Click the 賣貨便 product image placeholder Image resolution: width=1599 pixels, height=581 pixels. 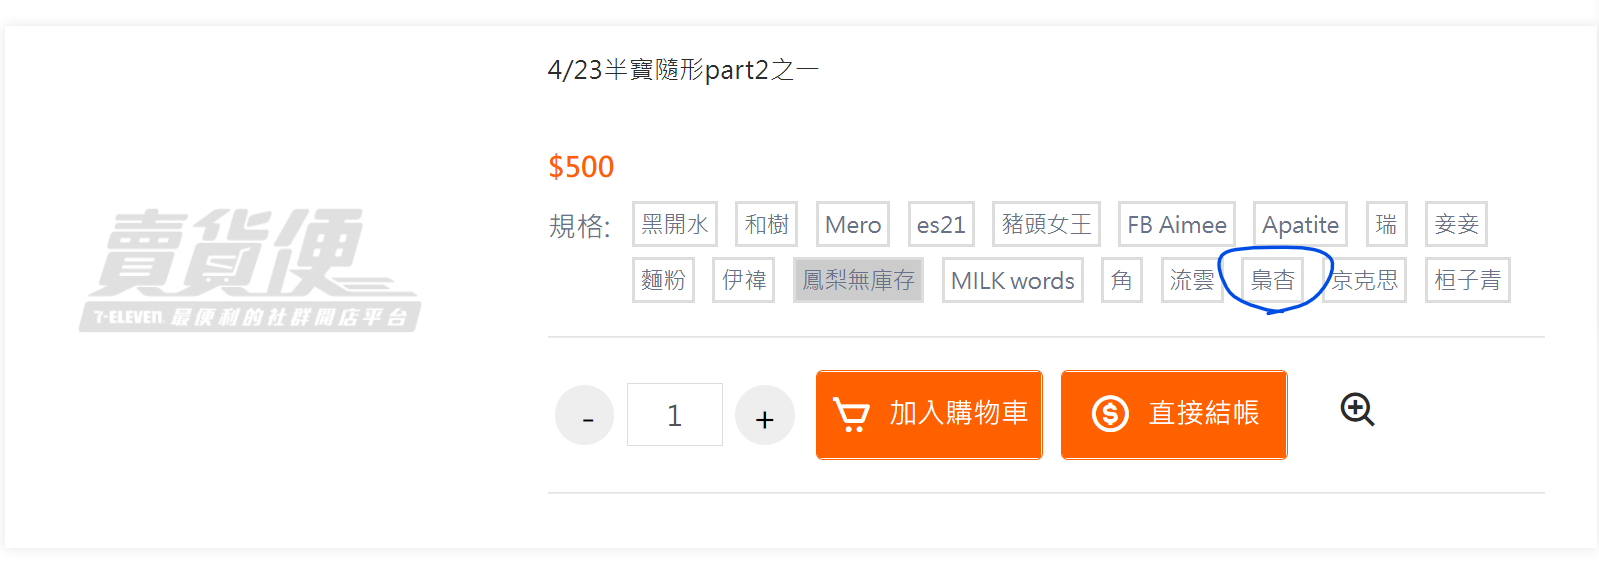click(x=250, y=270)
